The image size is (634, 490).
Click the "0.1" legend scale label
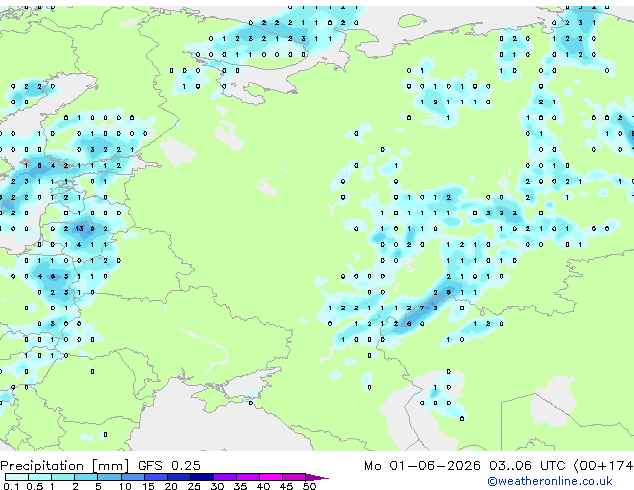pos(11,486)
